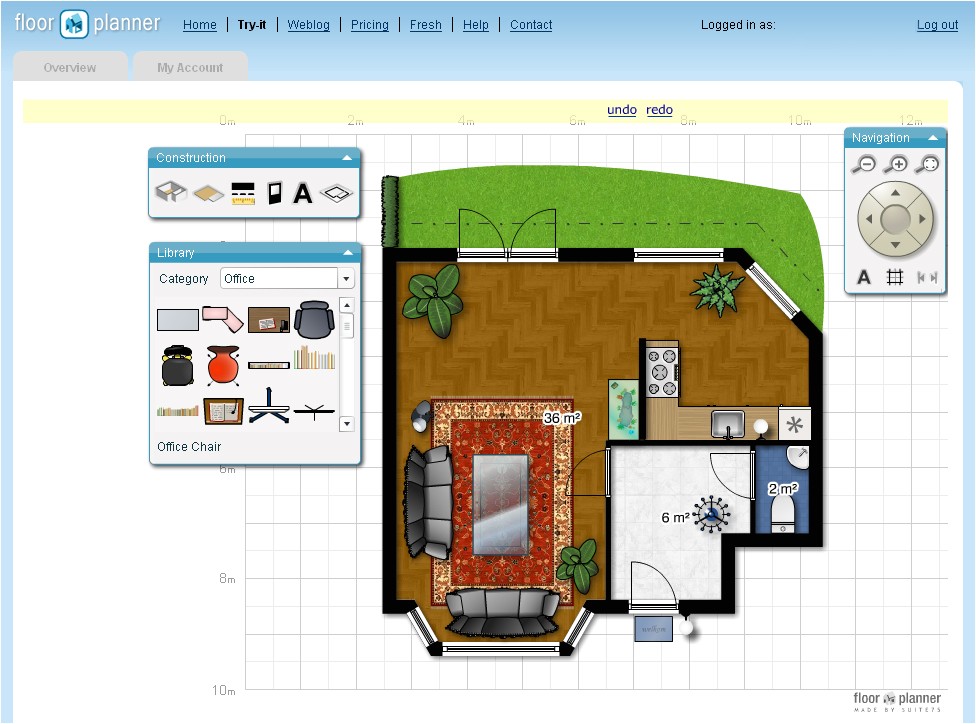Choose the door tool in Construction

[274, 192]
